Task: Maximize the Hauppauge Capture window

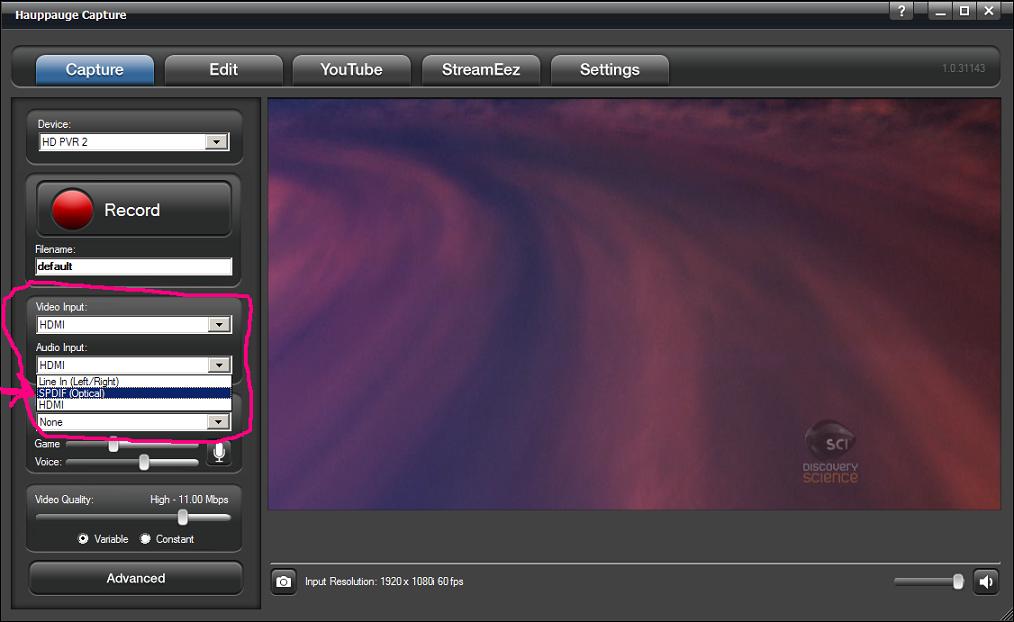Action: [964, 11]
